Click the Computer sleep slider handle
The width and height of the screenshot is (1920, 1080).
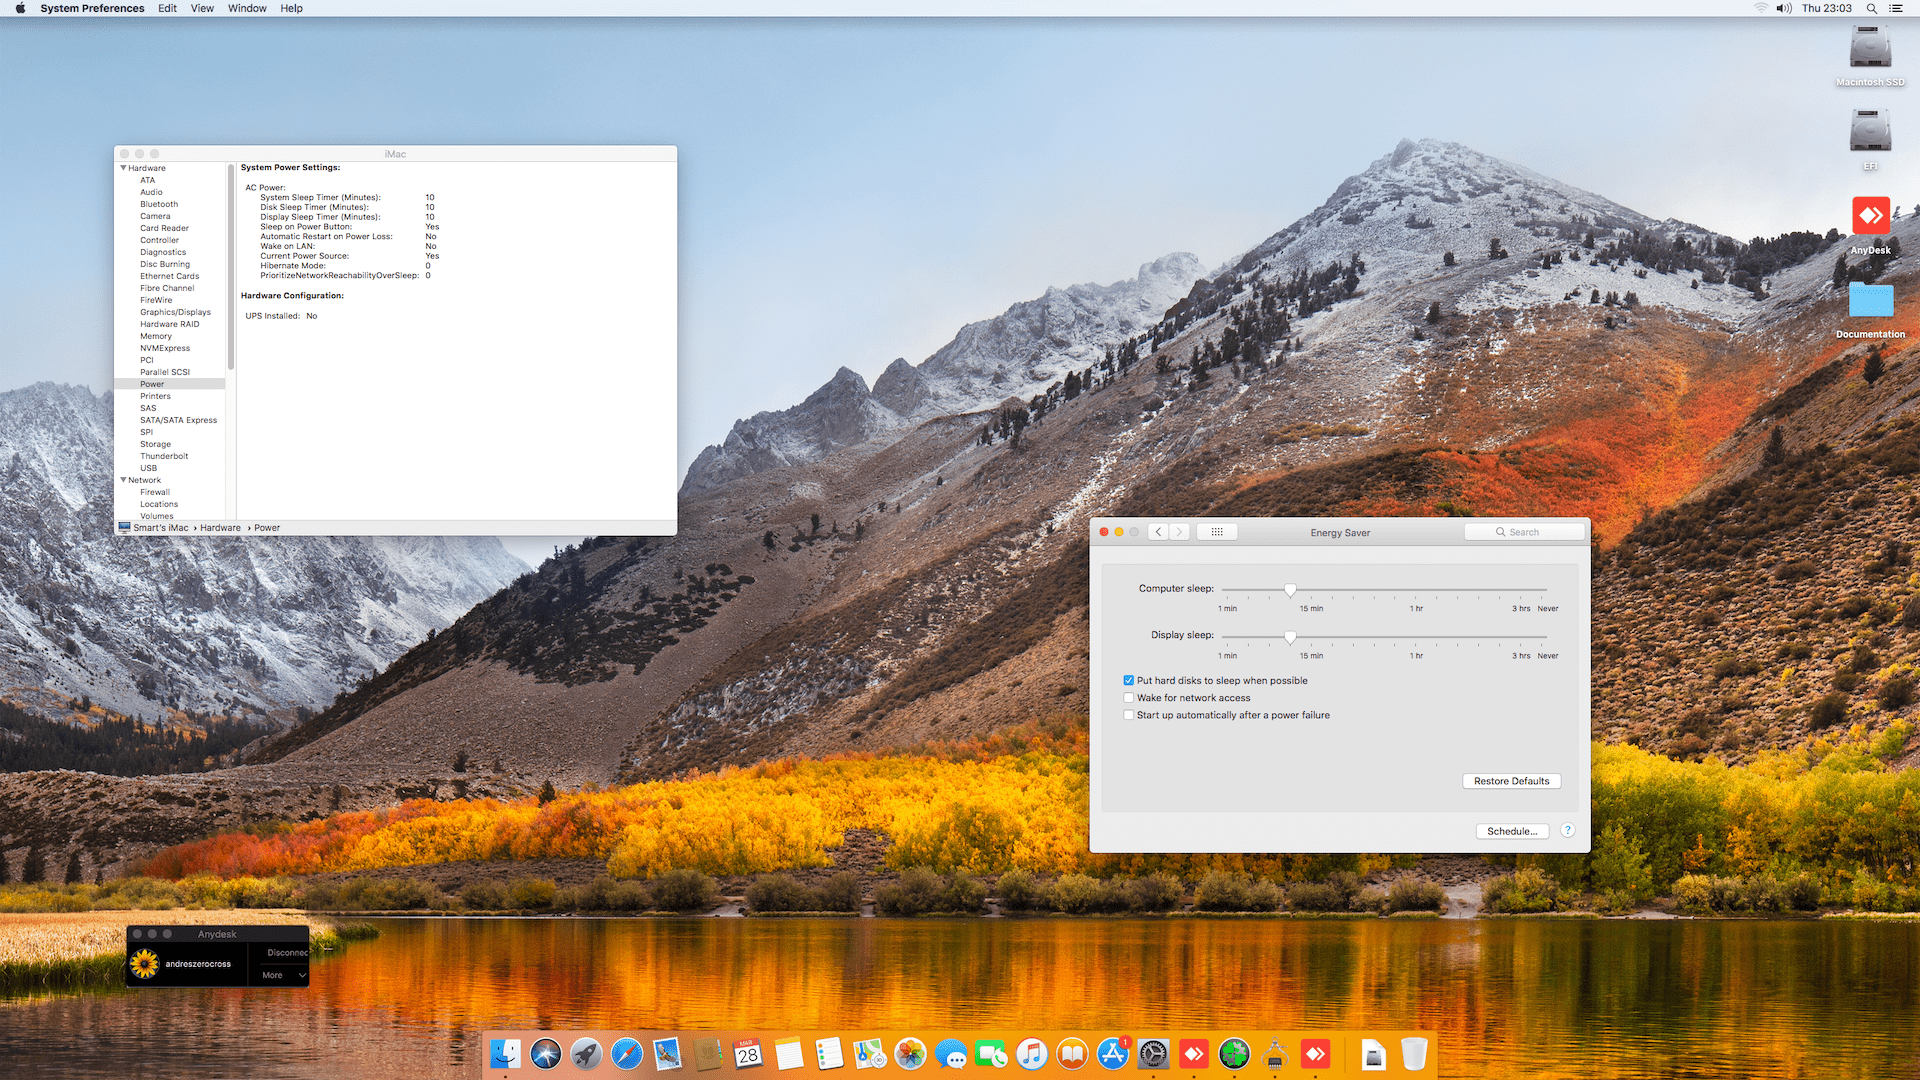(x=1290, y=590)
